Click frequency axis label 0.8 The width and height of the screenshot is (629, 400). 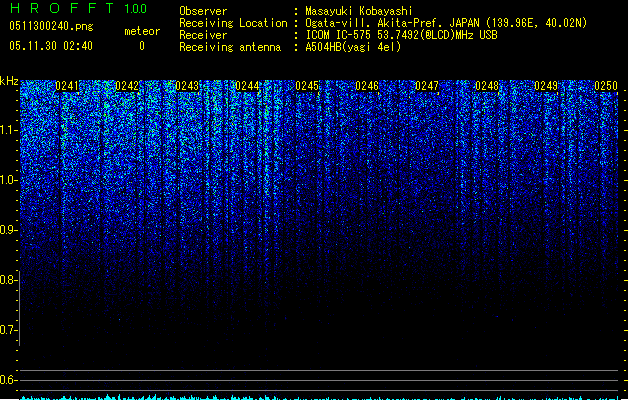pos(8,280)
